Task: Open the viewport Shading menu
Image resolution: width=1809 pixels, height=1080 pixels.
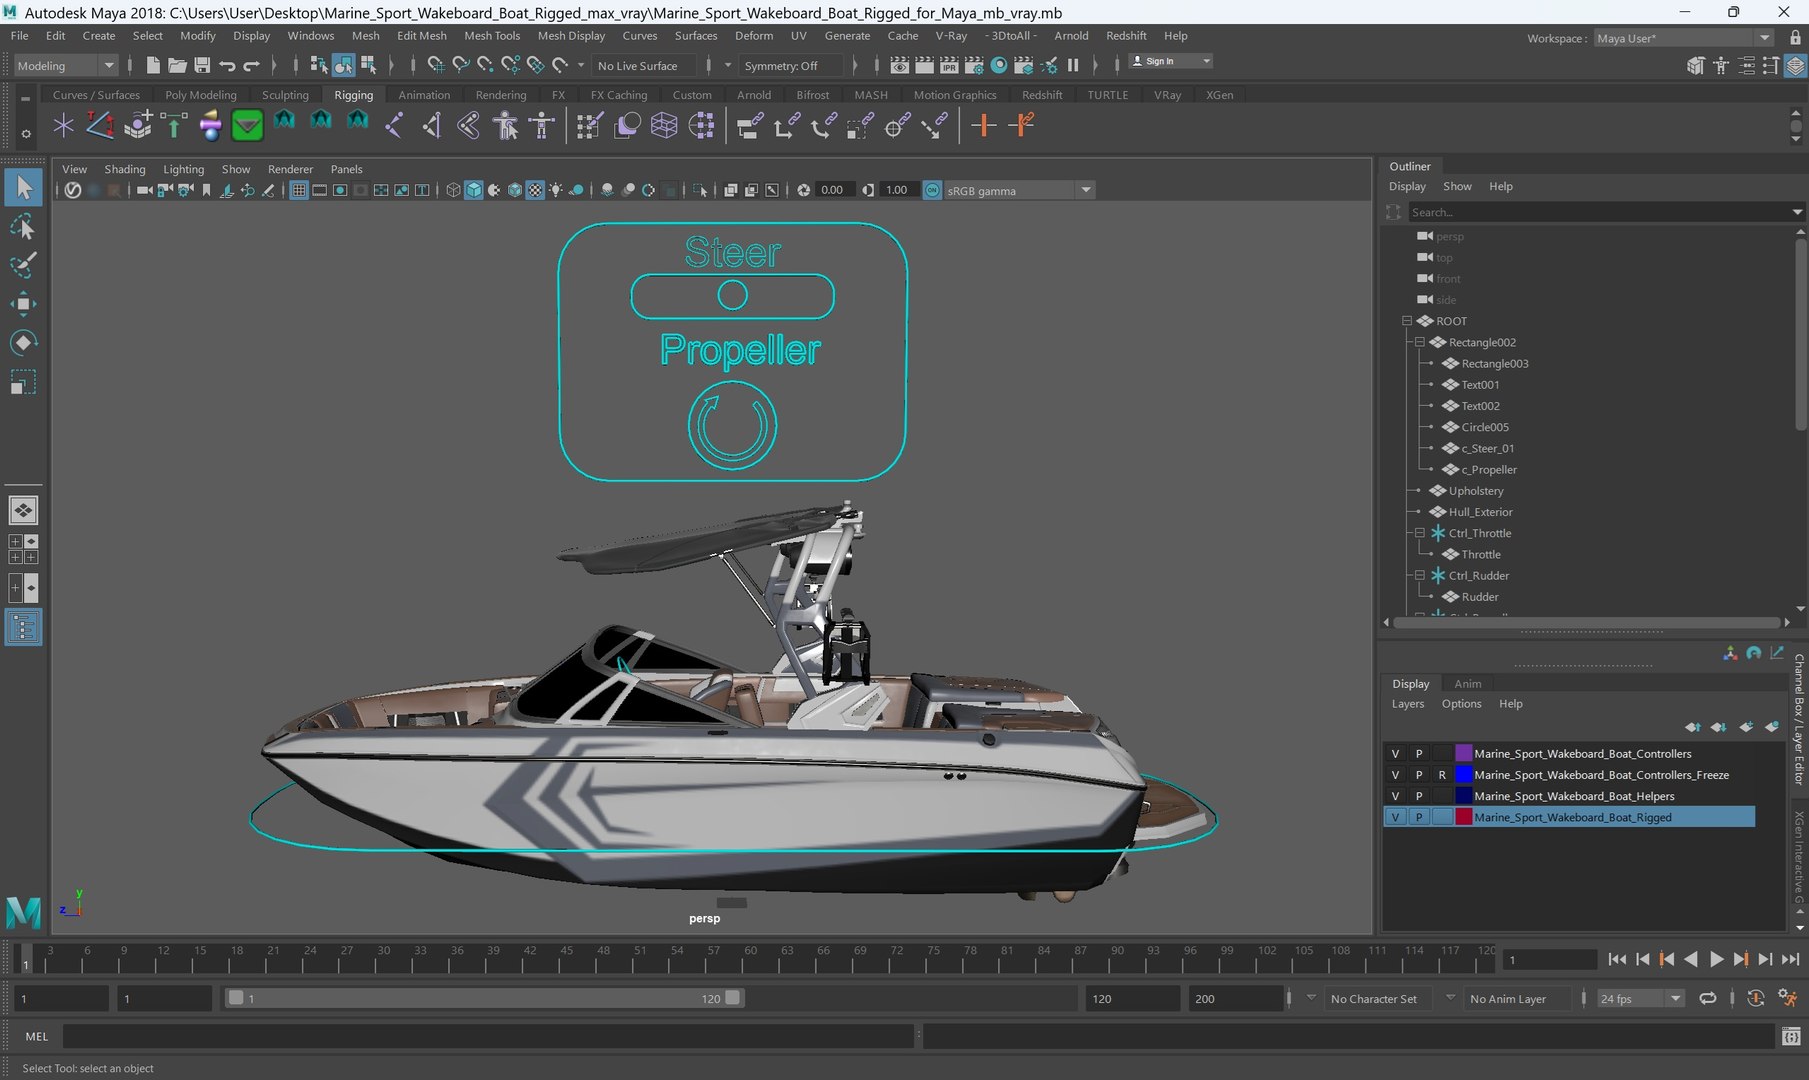Action: pyautogui.click(x=125, y=169)
